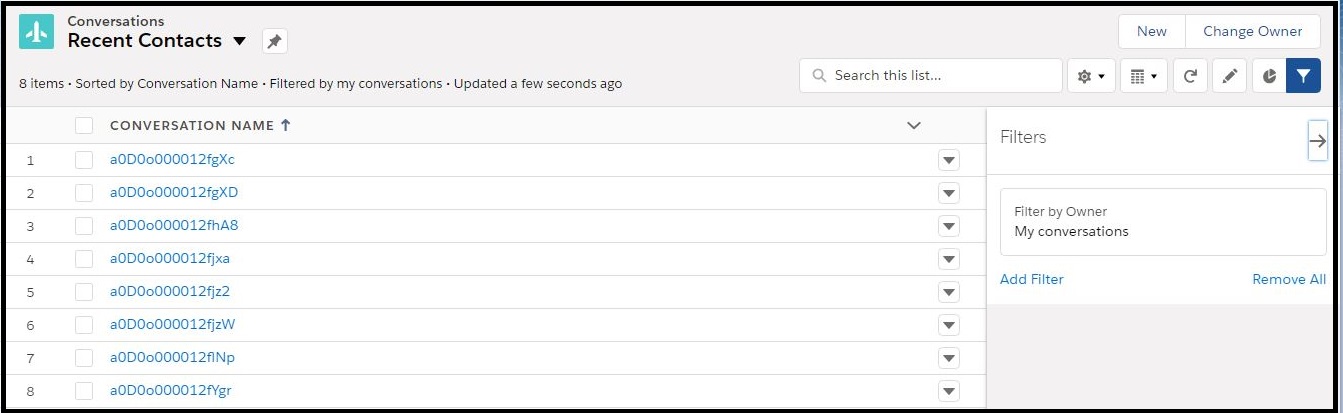
Task: Click the Change Owner button
Action: tap(1252, 31)
